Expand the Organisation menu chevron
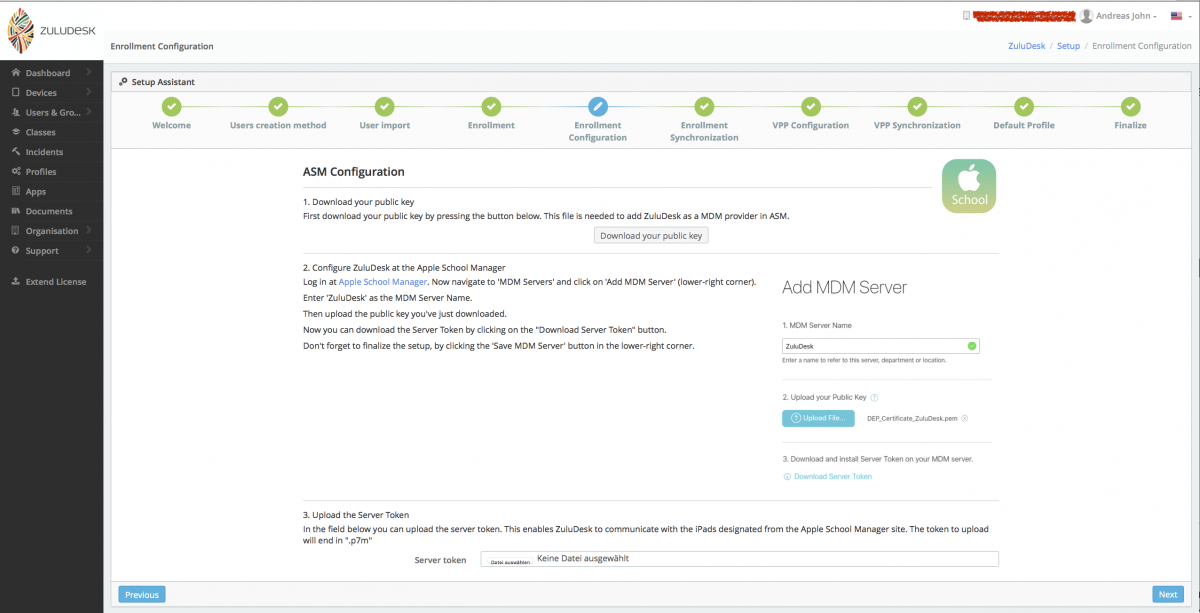This screenshot has height=613, width=1200. (x=88, y=231)
